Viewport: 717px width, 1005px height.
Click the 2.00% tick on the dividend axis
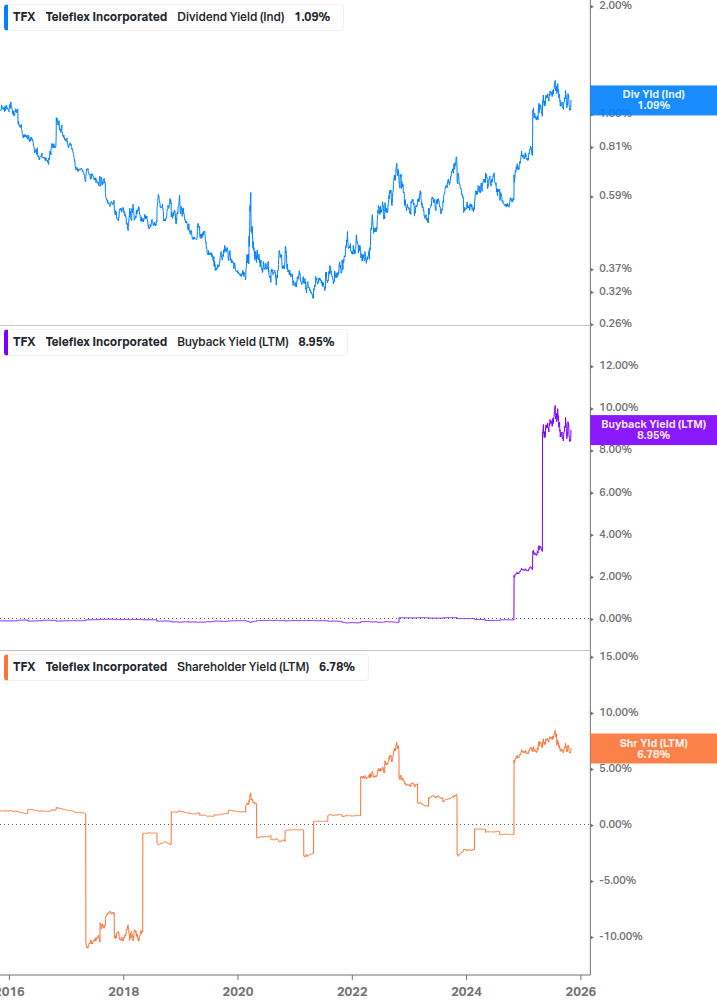(x=615, y=6)
